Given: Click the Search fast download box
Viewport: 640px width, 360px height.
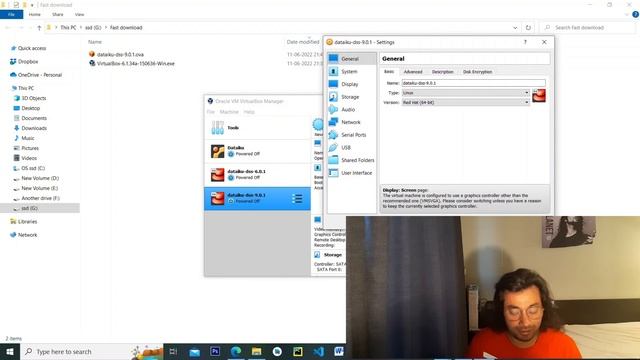Looking at the screenshot, I should 588,28.
